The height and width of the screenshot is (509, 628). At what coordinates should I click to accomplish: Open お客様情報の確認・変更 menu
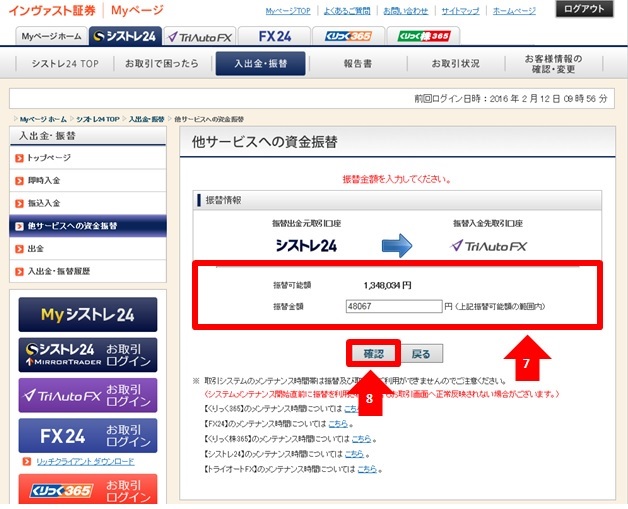click(x=554, y=64)
